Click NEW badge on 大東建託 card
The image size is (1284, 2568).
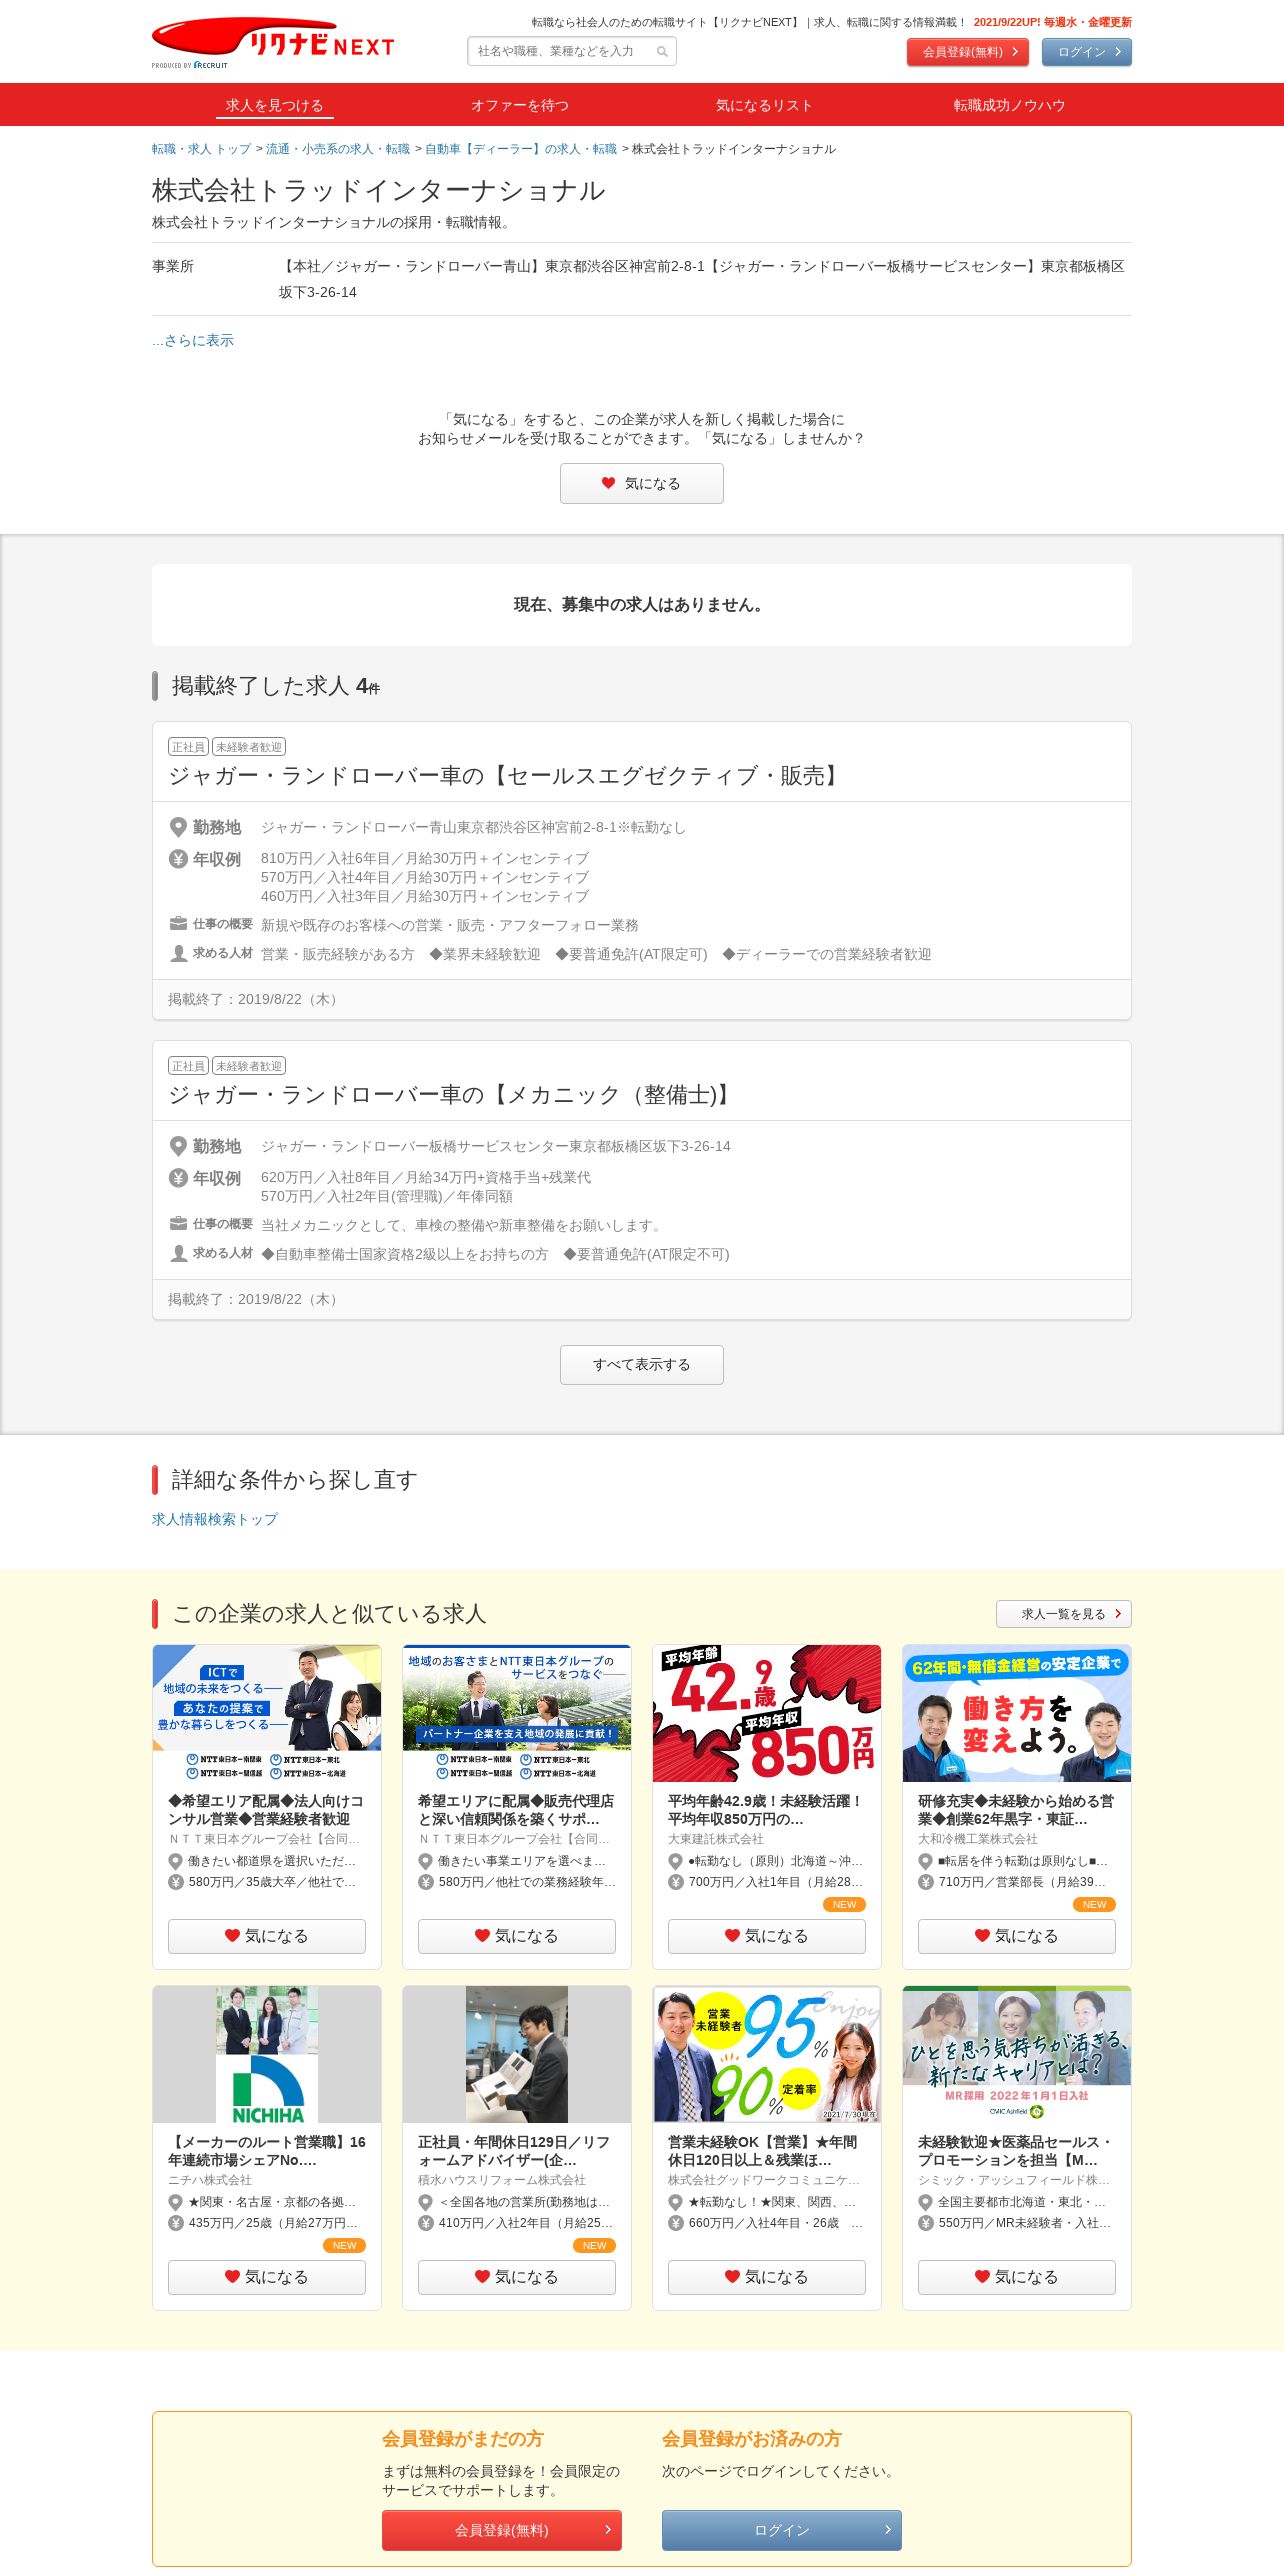click(x=844, y=1904)
